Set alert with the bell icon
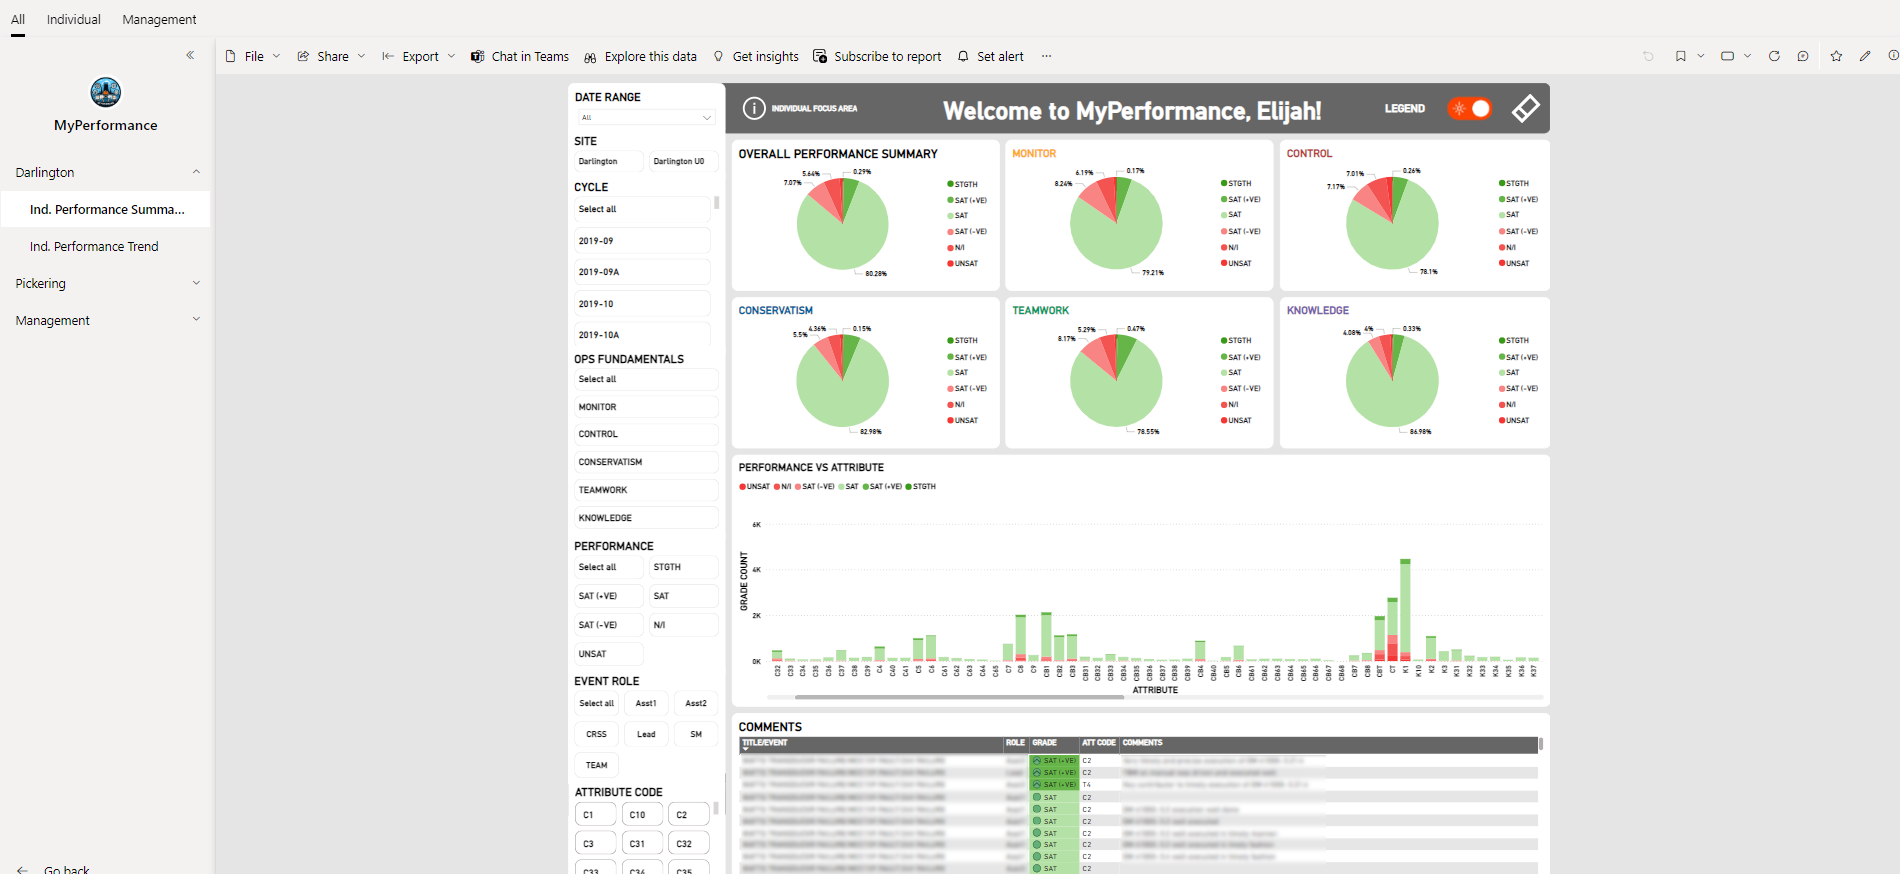Screen dimensions: 1900x874 (990, 56)
